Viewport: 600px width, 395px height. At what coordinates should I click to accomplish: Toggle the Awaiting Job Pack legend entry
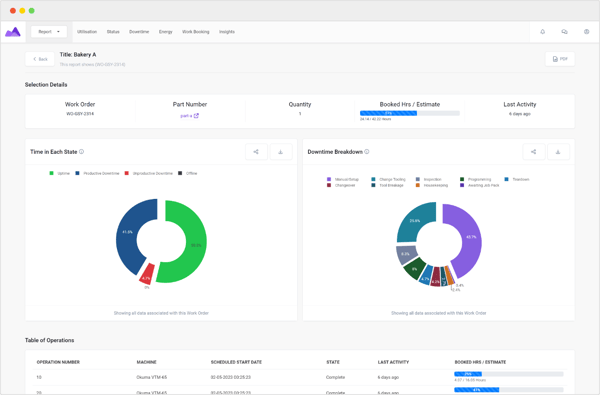click(479, 185)
